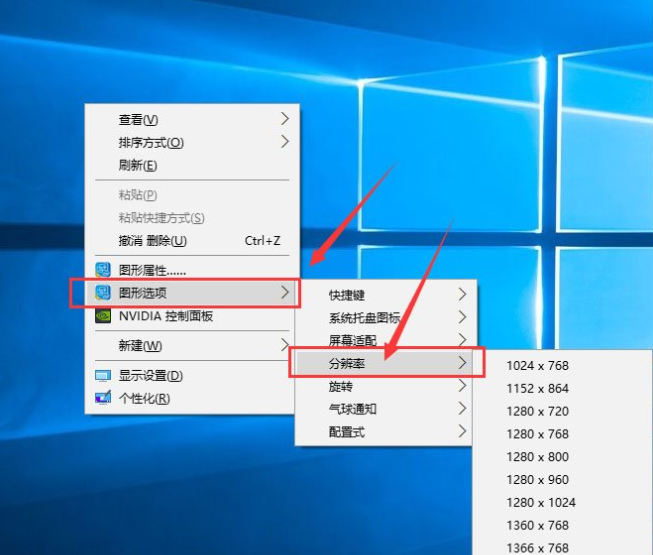This screenshot has width=653, height=555.
Task: Select 屏幕适配 in the submenu
Action: 386,340
